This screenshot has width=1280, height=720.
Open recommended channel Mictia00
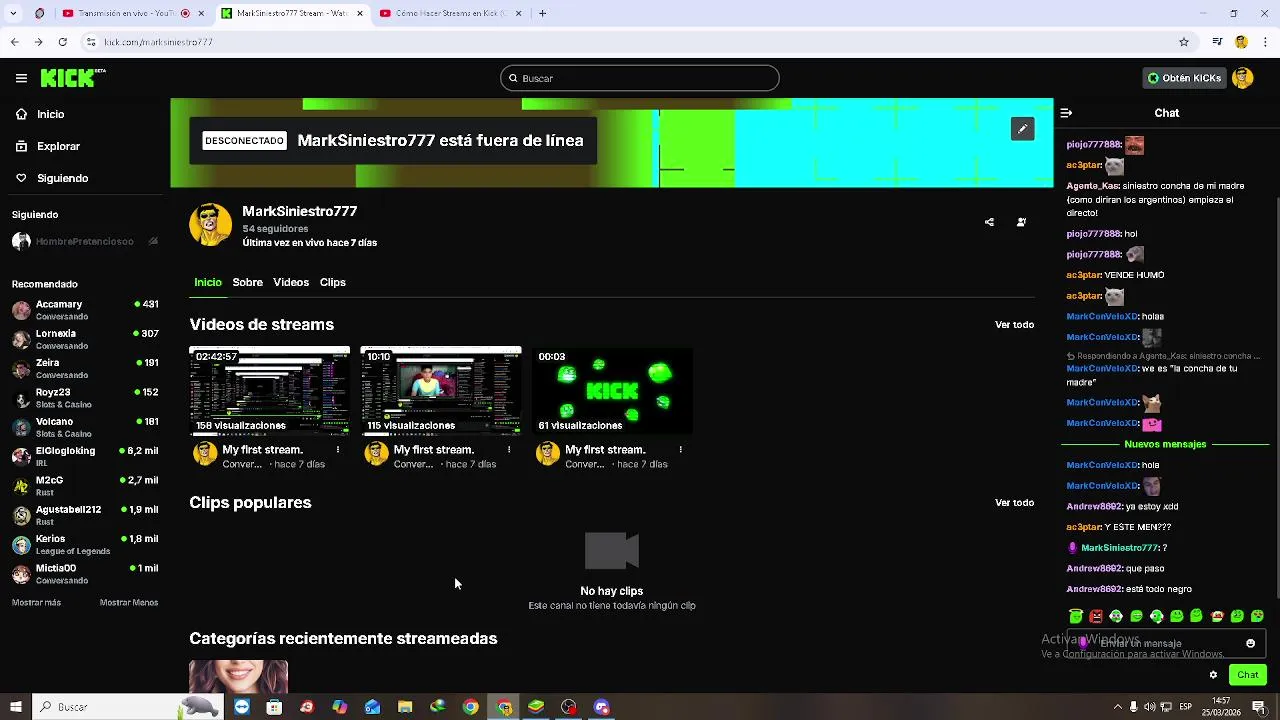point(85,574)
